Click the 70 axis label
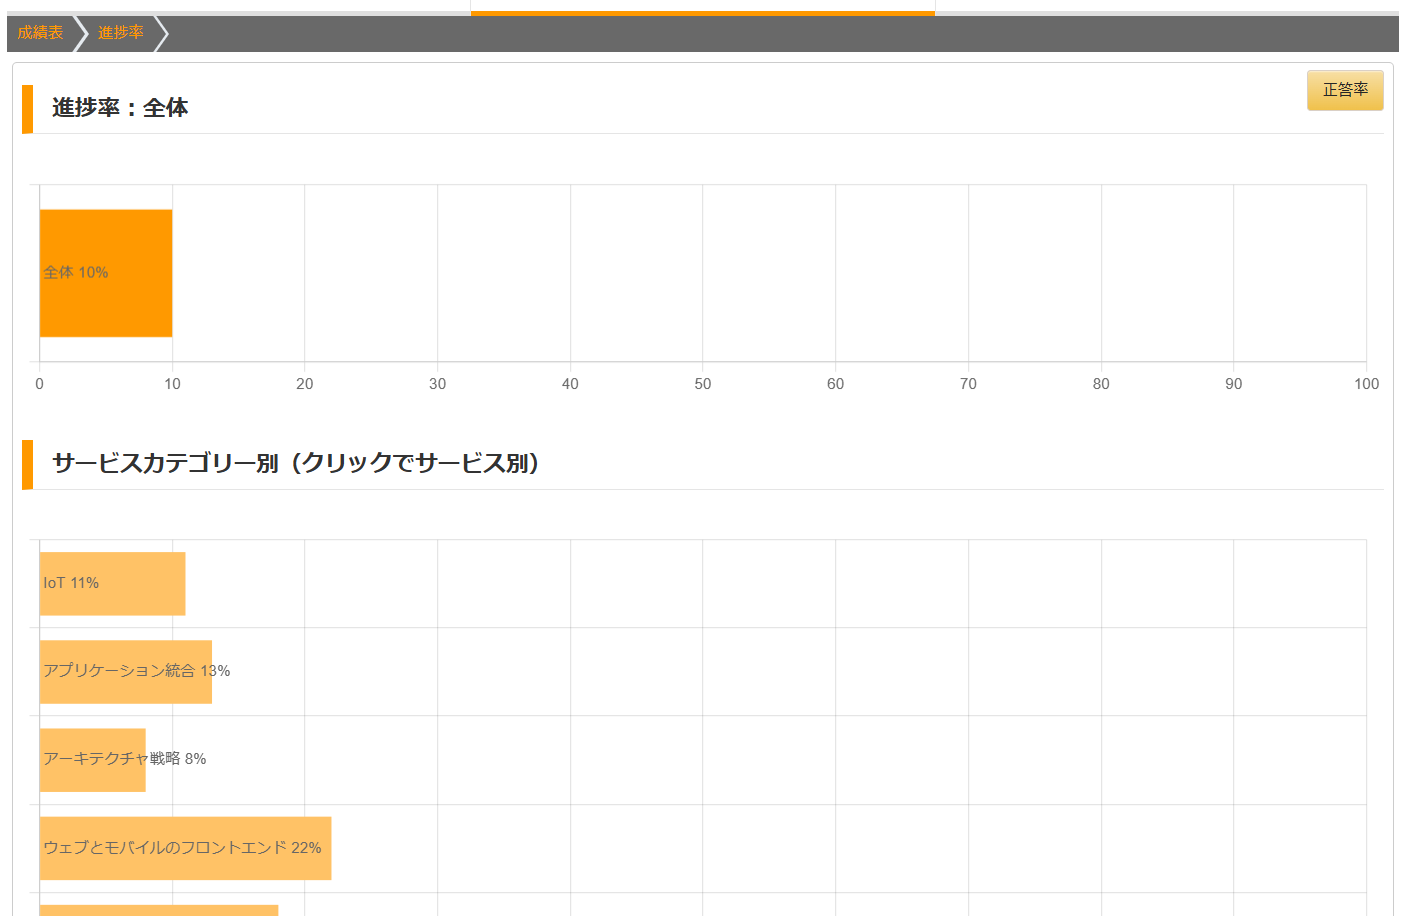 tap(968, 384)
